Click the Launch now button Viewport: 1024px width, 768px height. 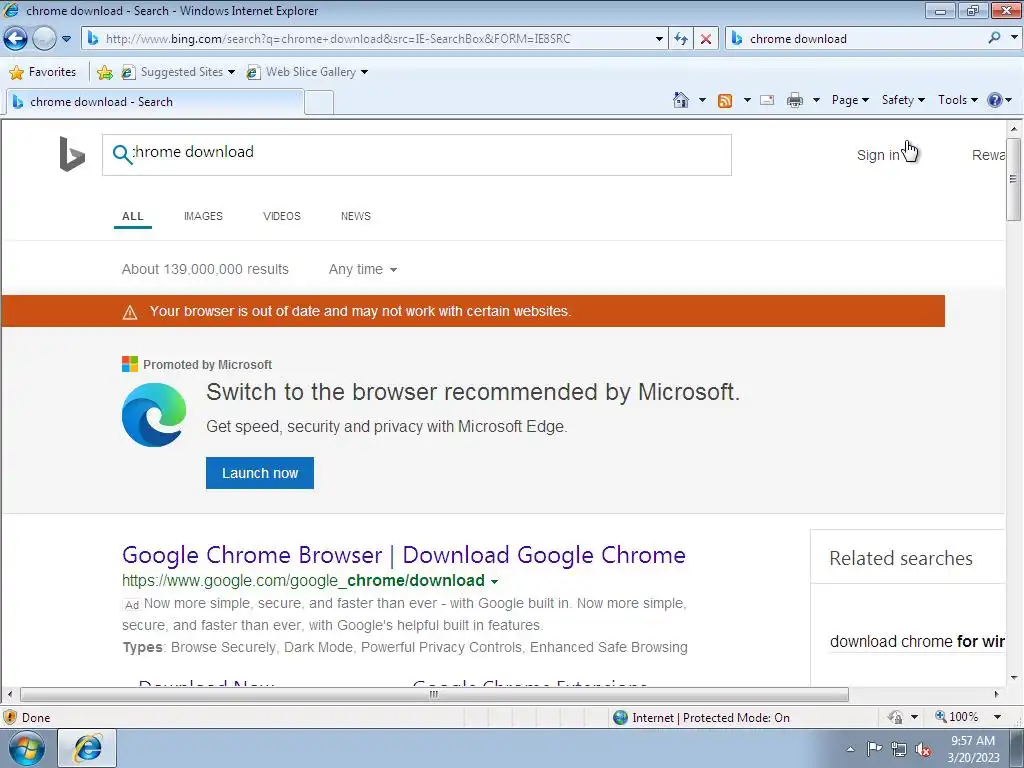(260, 473)
